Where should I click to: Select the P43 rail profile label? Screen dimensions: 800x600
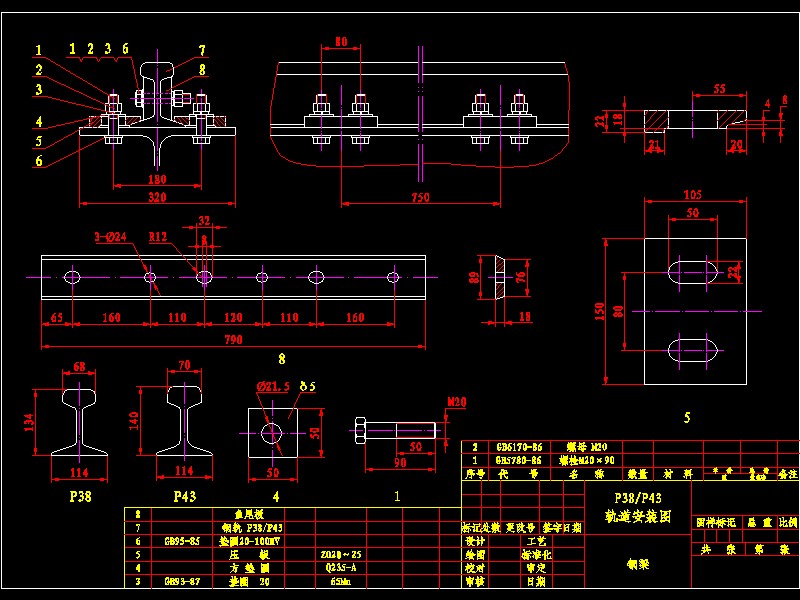(x=184, y=496)
